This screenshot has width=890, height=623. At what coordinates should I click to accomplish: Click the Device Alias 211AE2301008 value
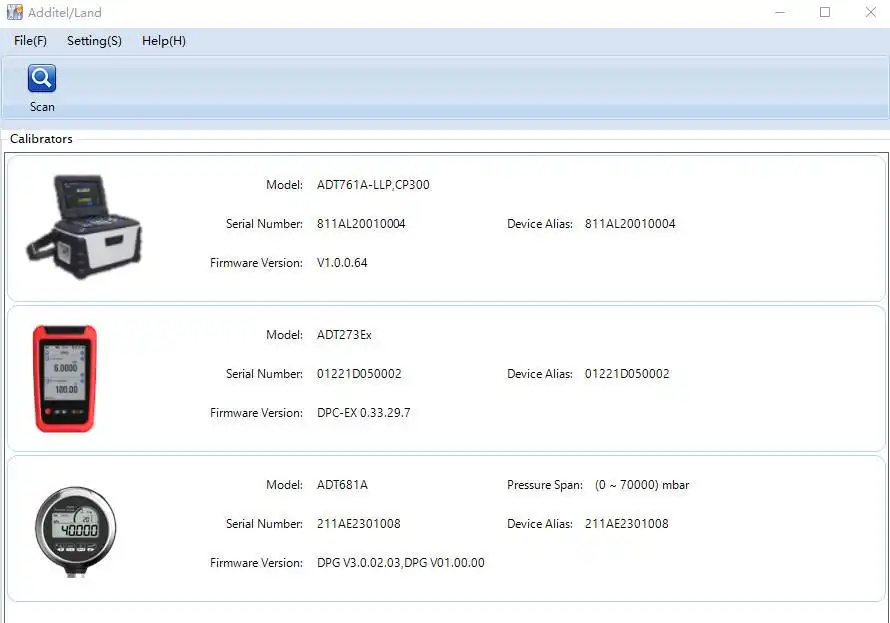click(626, 524)
